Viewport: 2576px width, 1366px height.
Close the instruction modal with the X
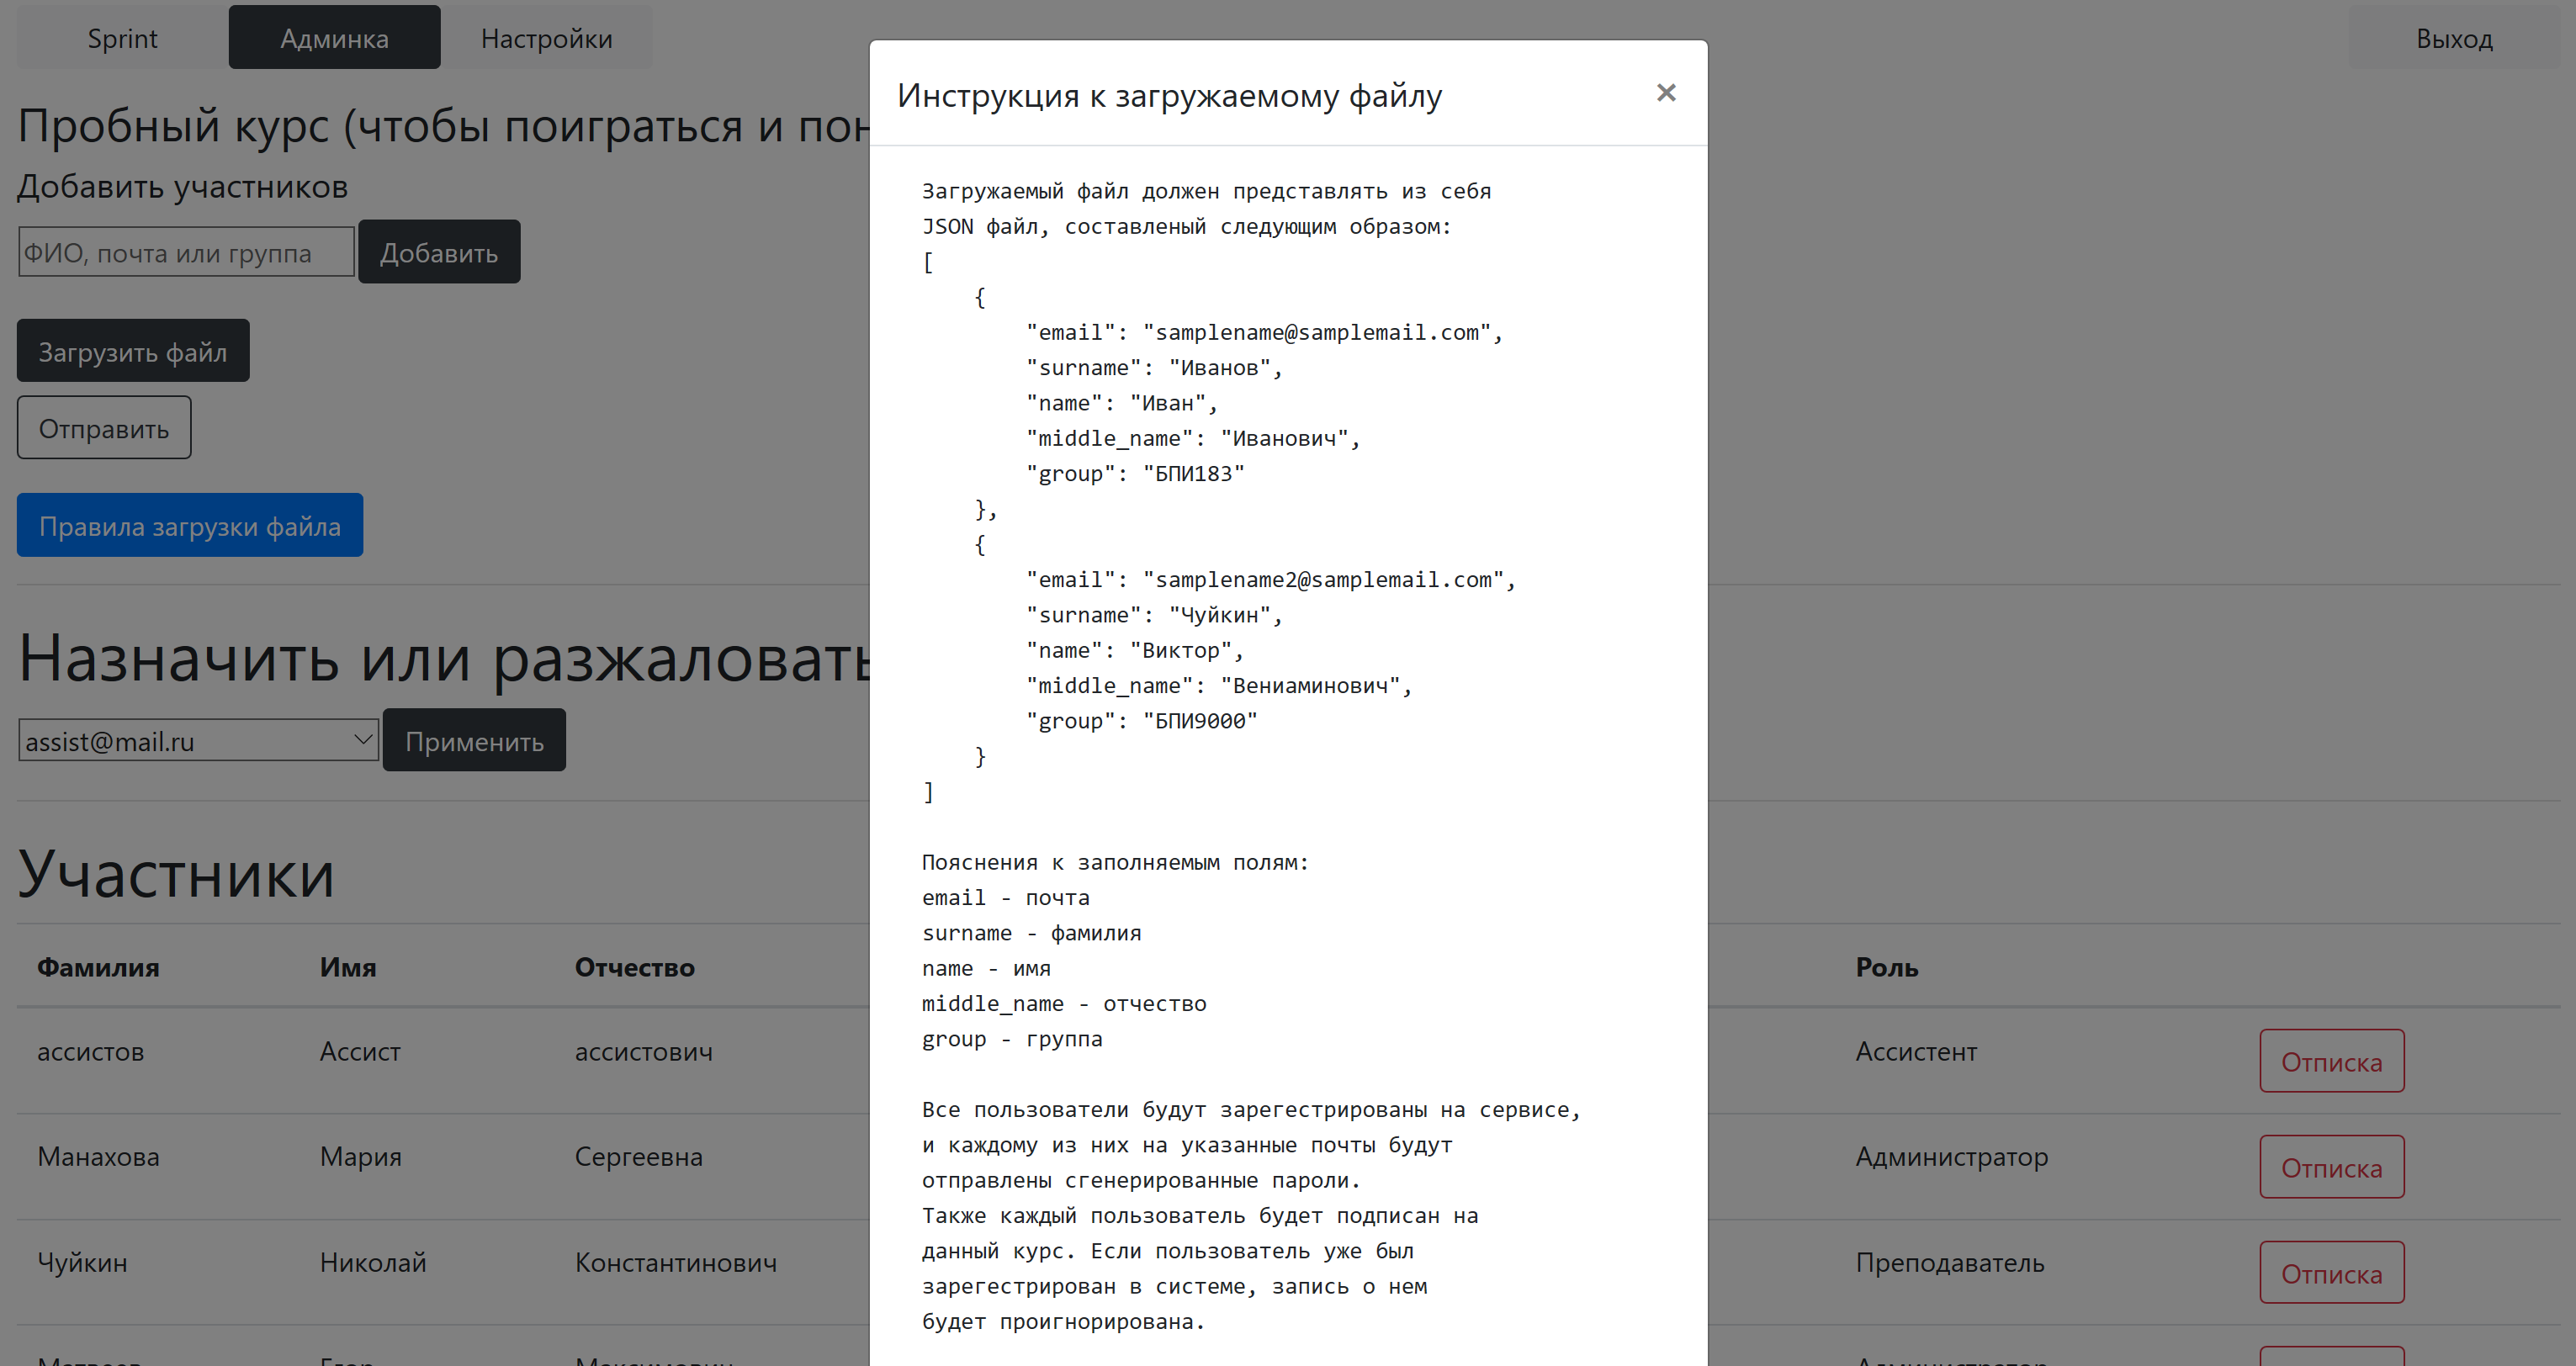(x=1665, y=93)
